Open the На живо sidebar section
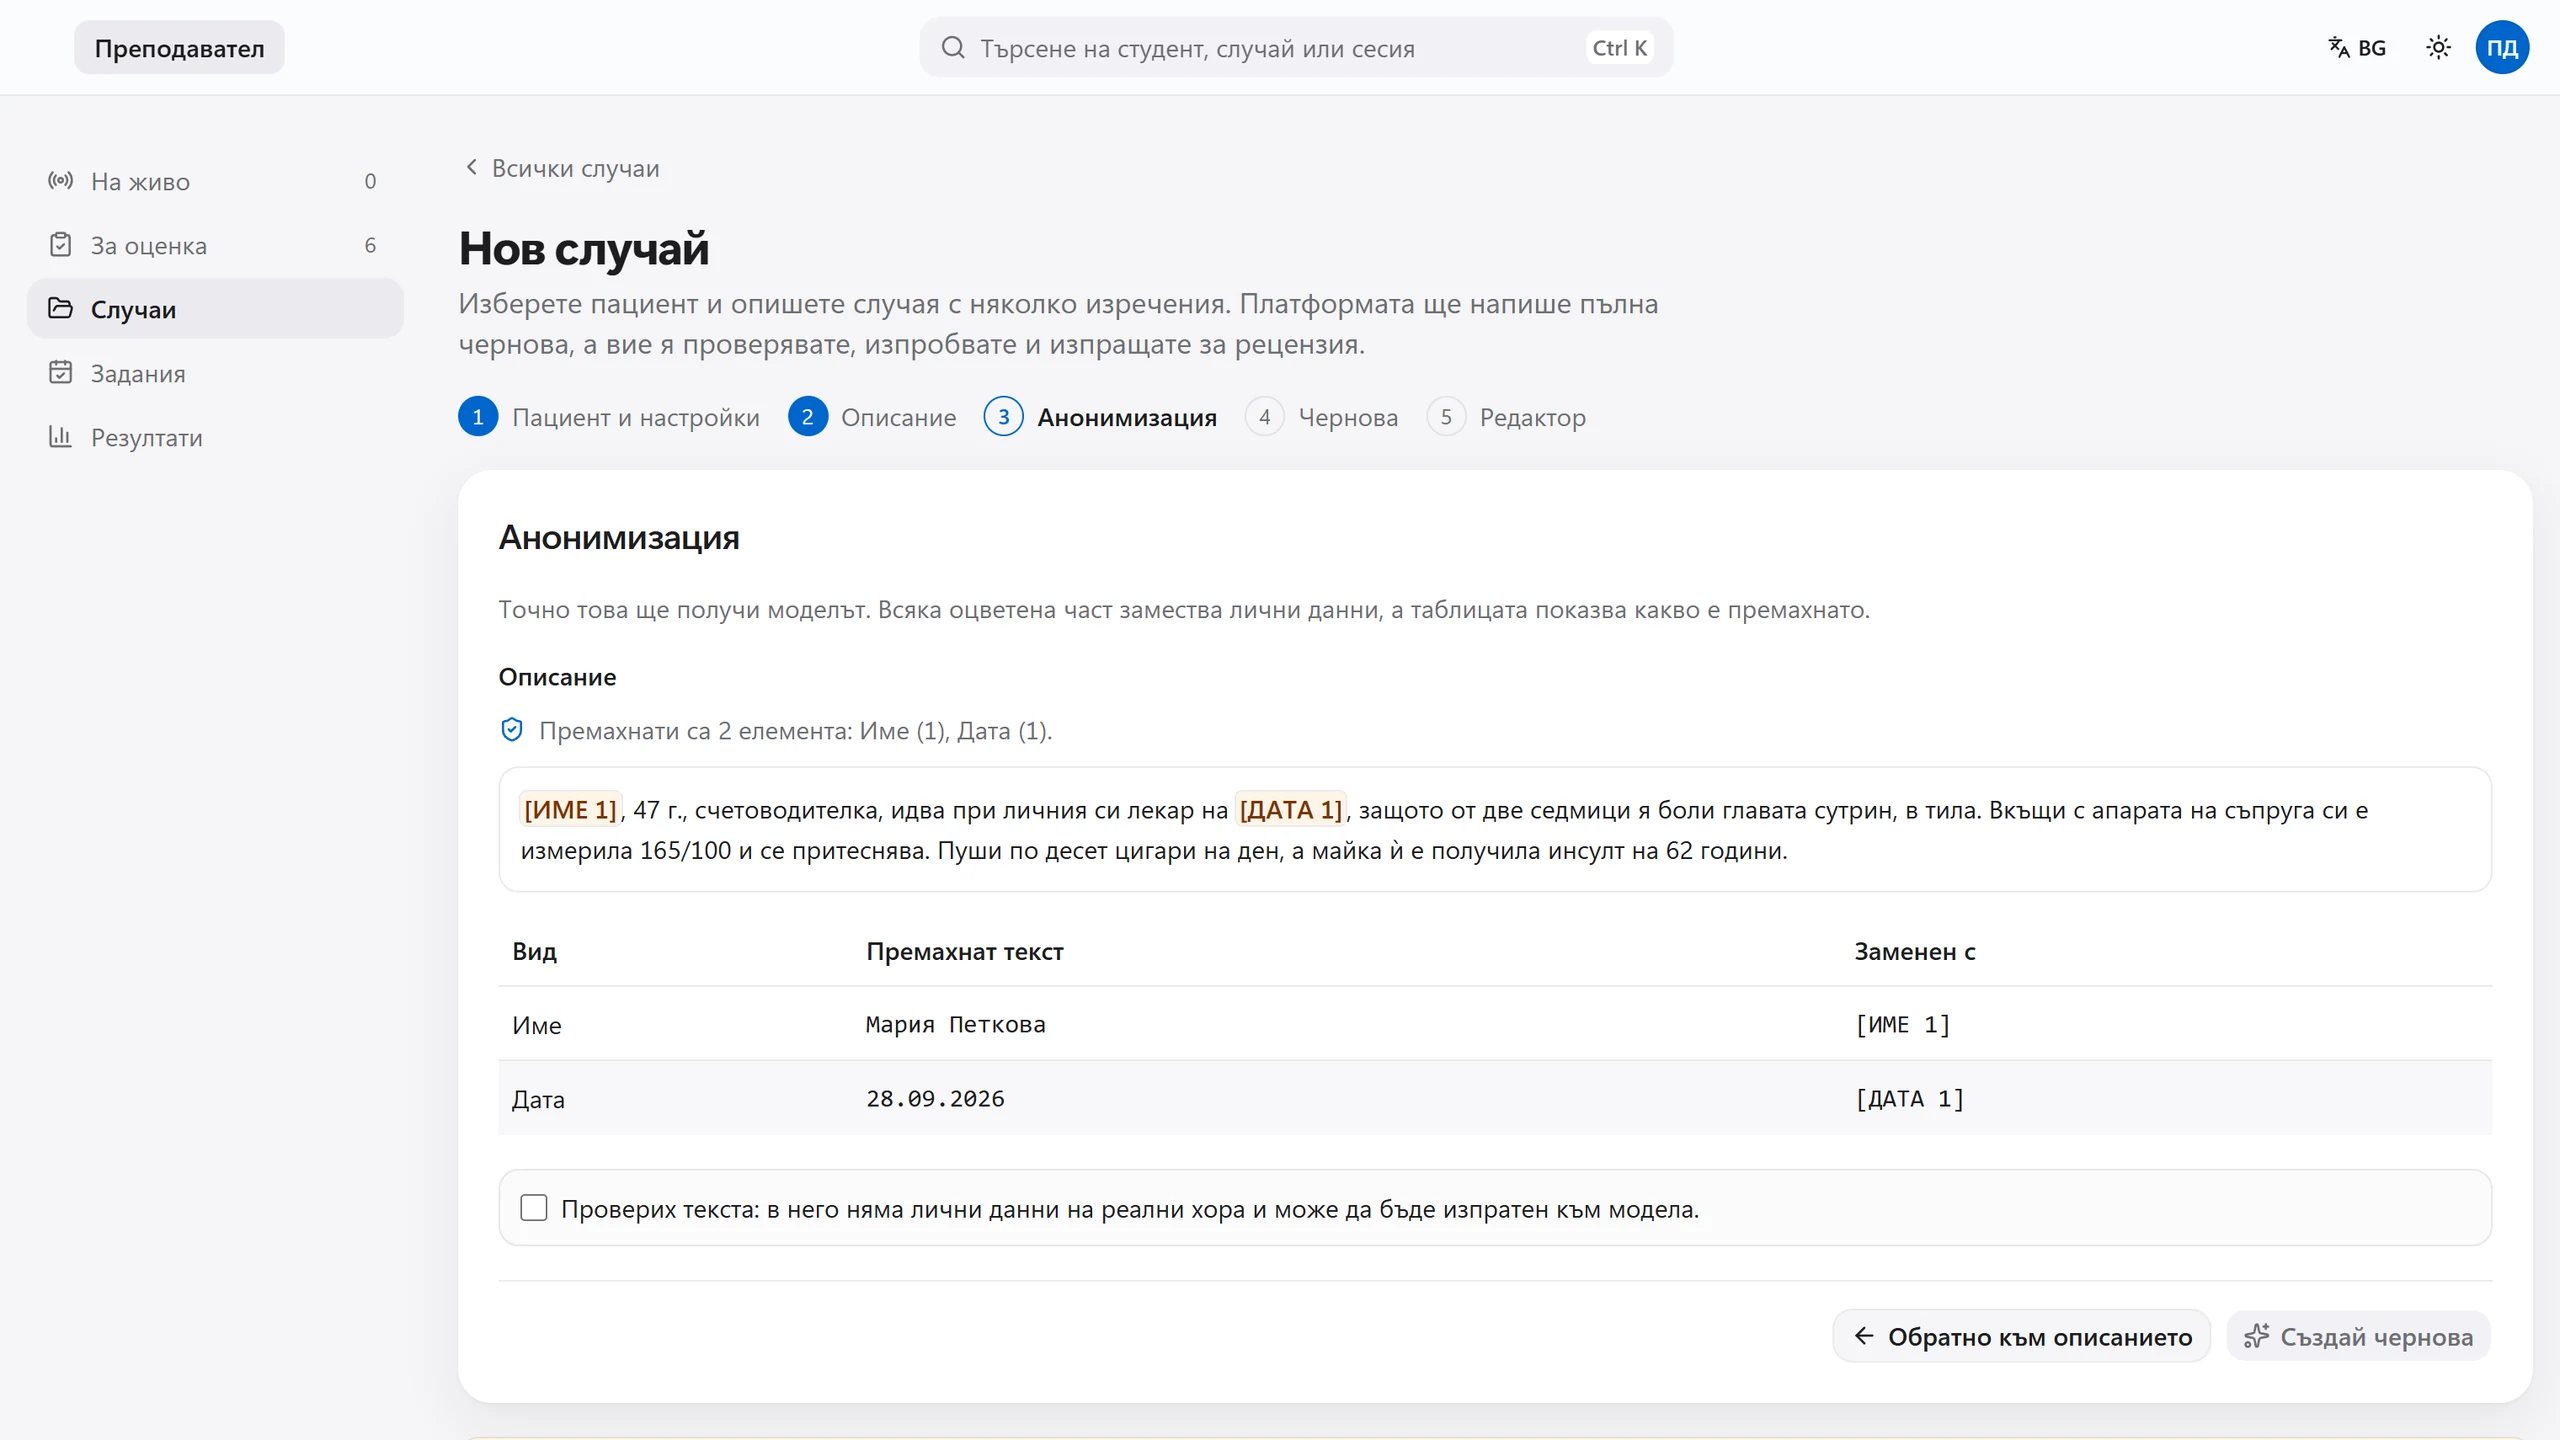 [215, 181]
